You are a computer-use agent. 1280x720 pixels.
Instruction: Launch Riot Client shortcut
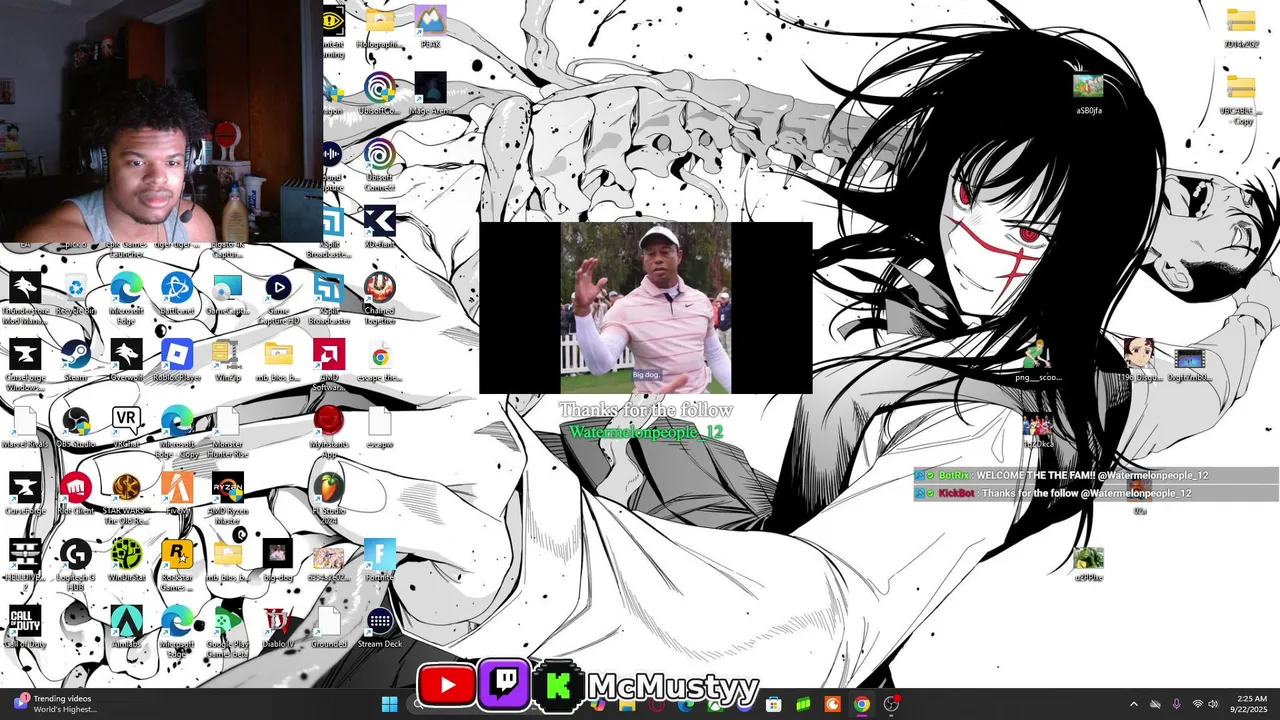click(x=76, y=494)
